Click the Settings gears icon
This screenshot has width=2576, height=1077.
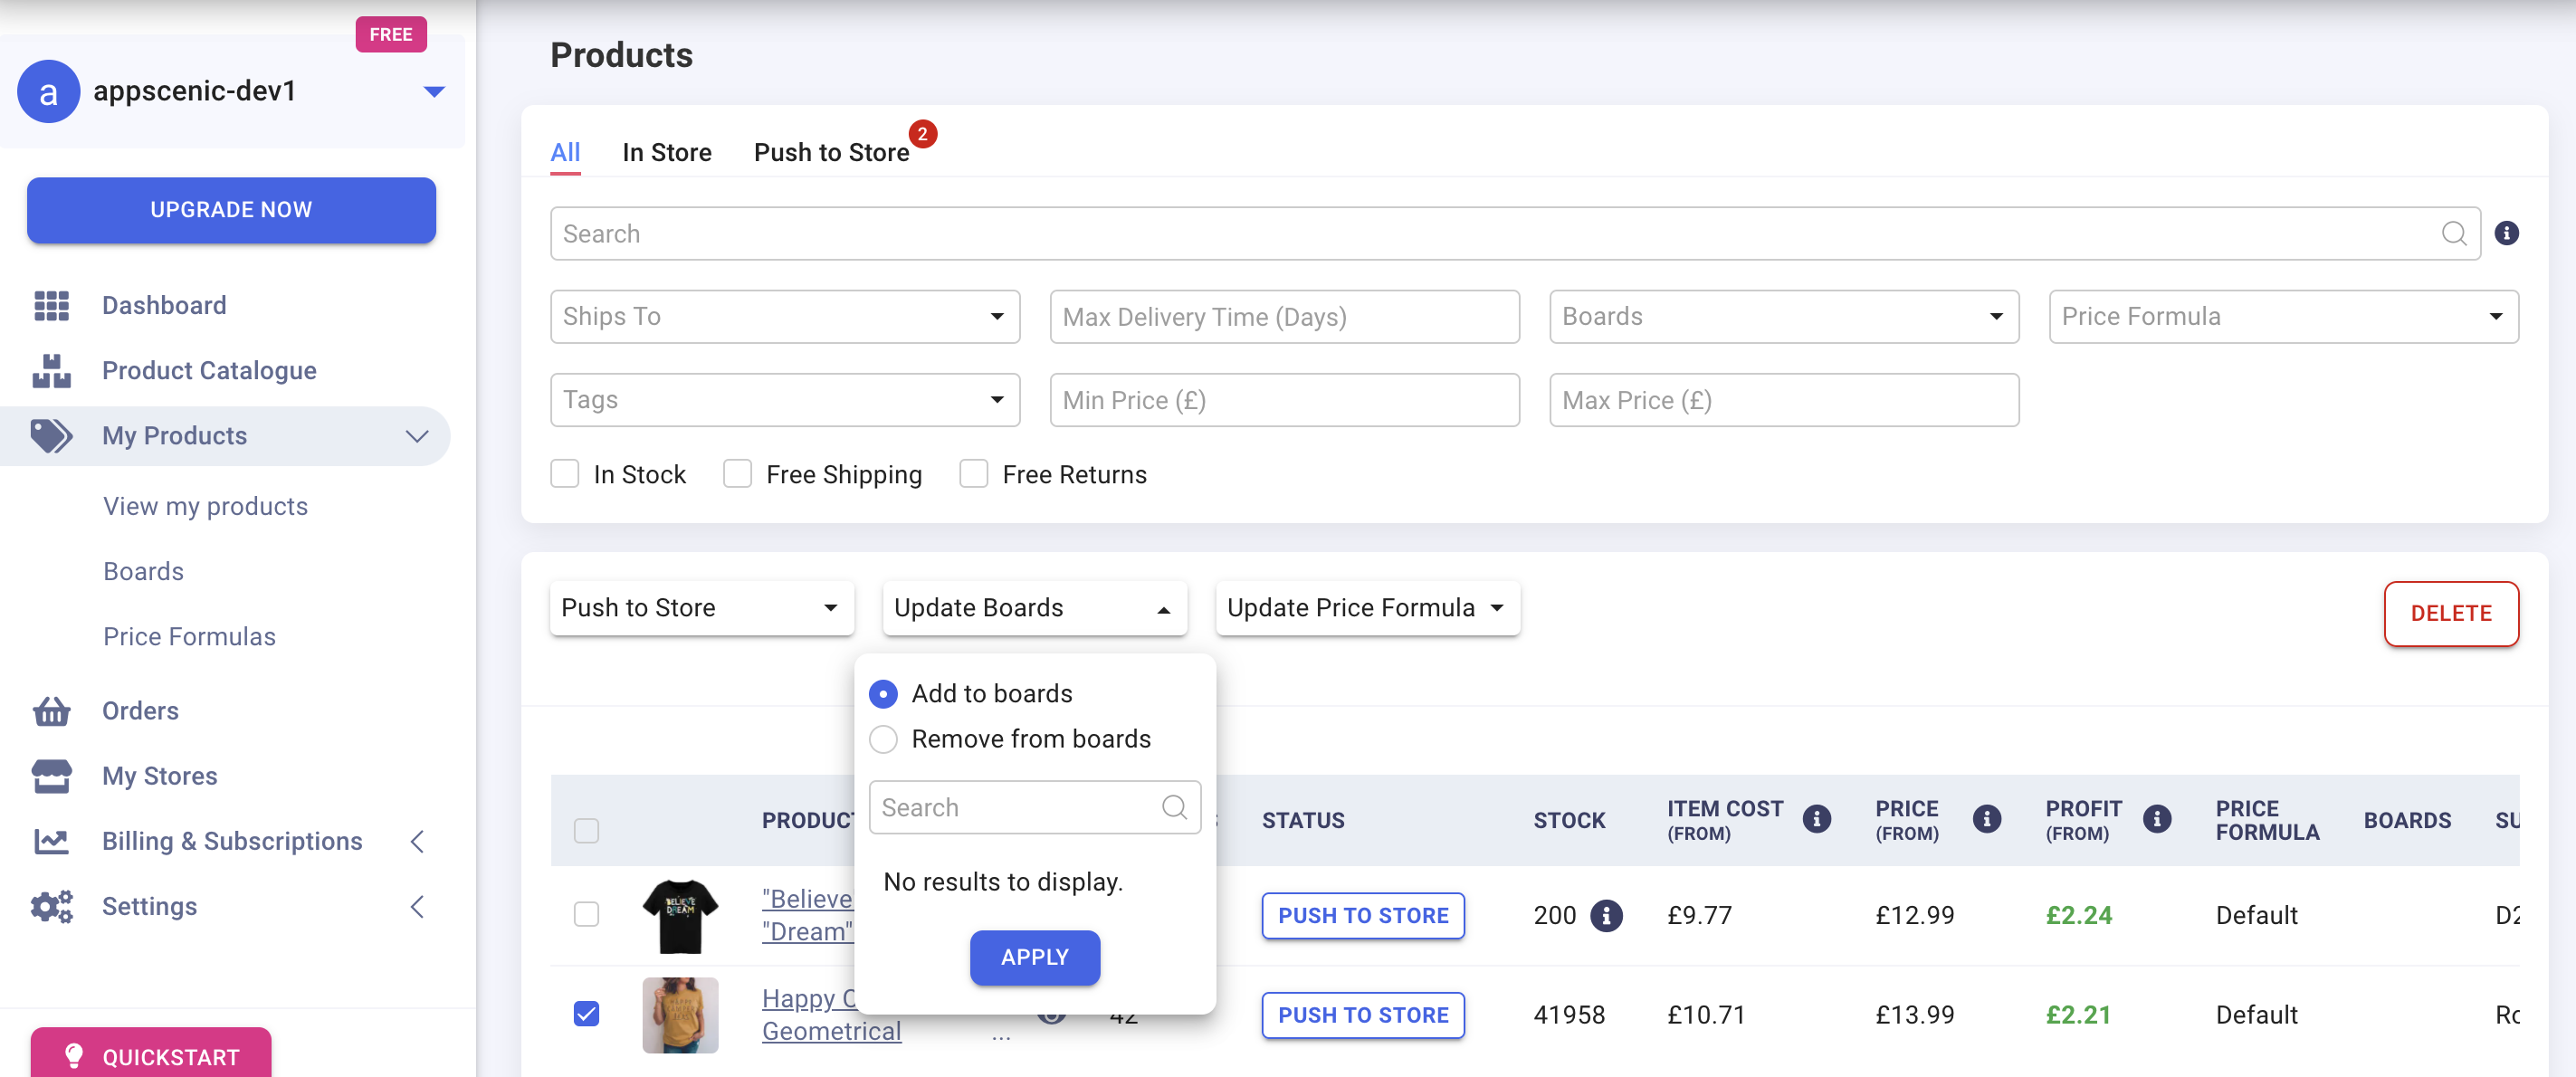click(x=51, y=906)
